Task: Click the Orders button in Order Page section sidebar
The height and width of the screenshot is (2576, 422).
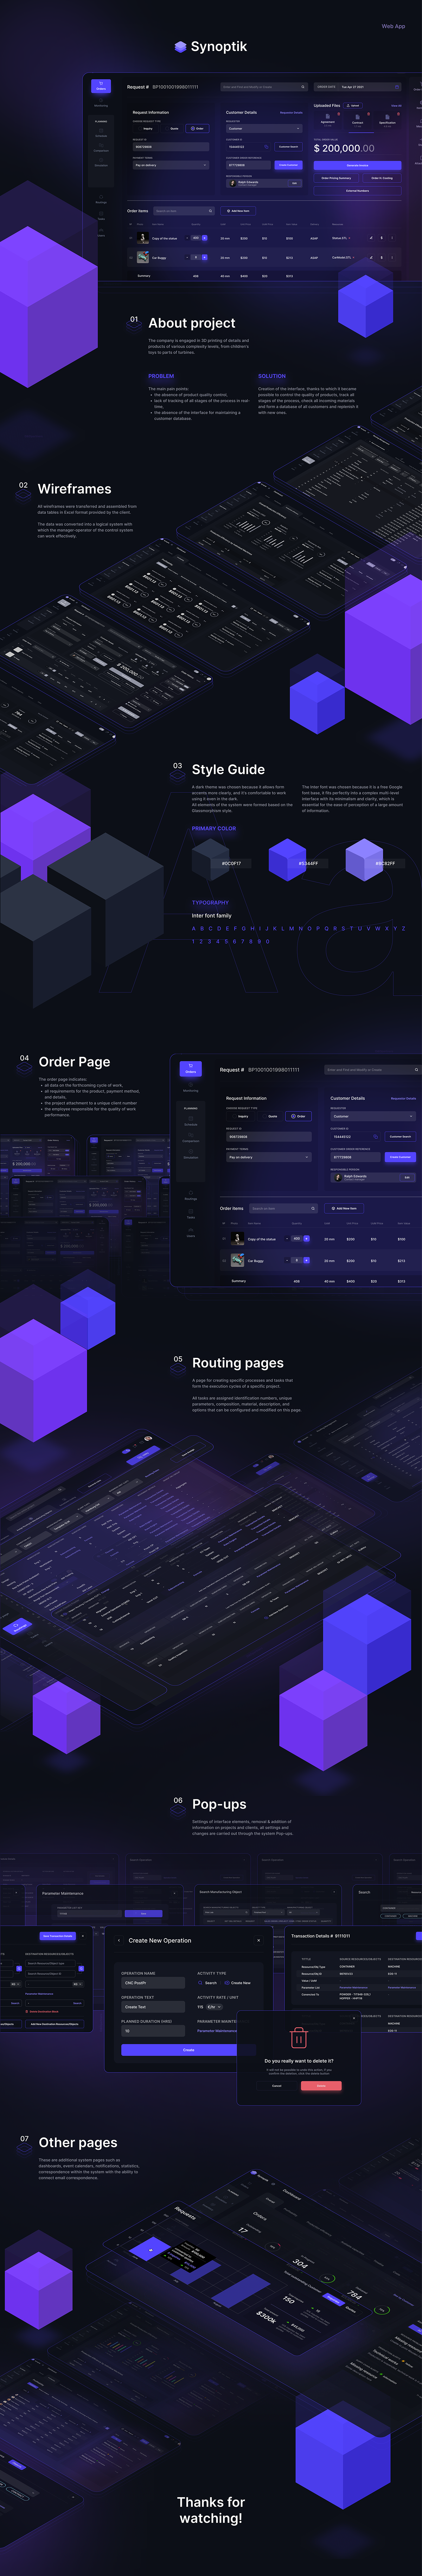Action: click(x=191, y=1069)
